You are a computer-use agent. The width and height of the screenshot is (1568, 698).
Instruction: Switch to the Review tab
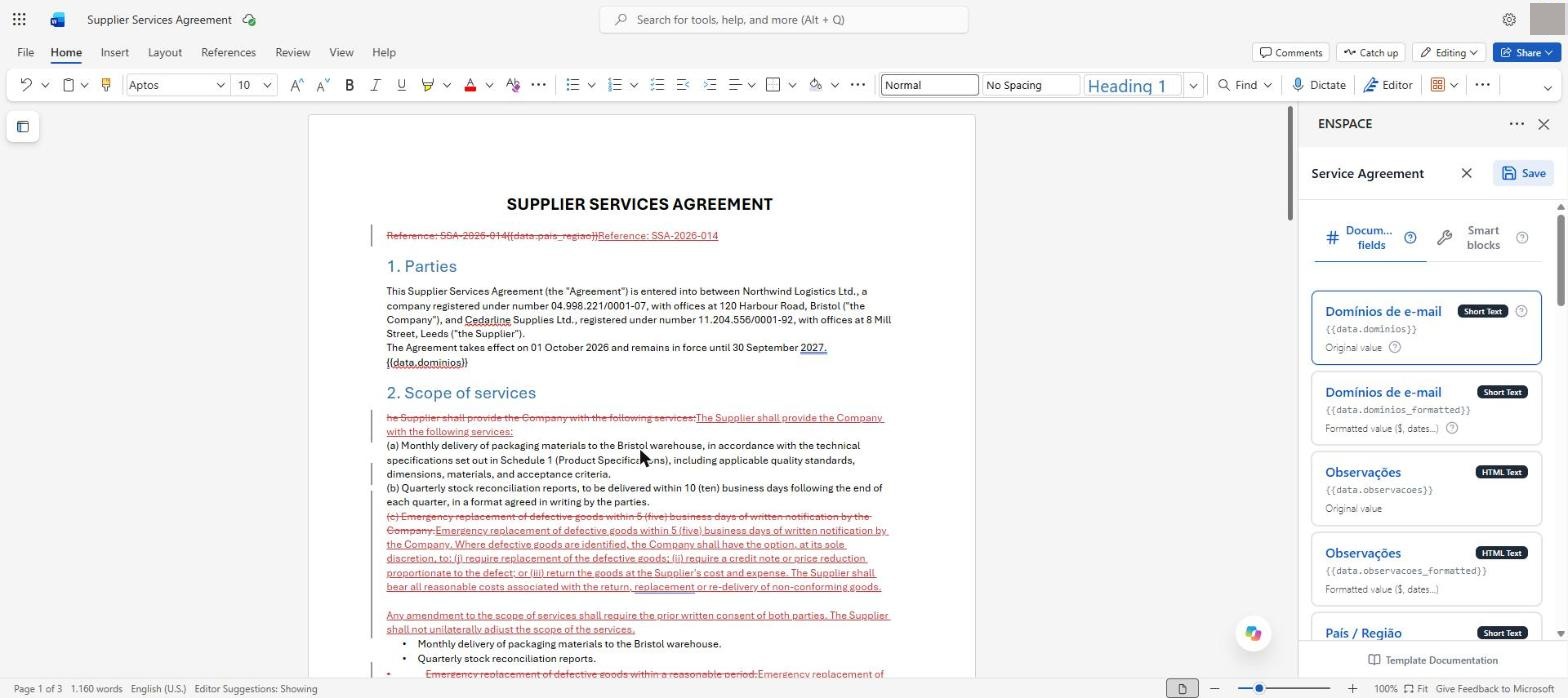[x=292, y=52]
